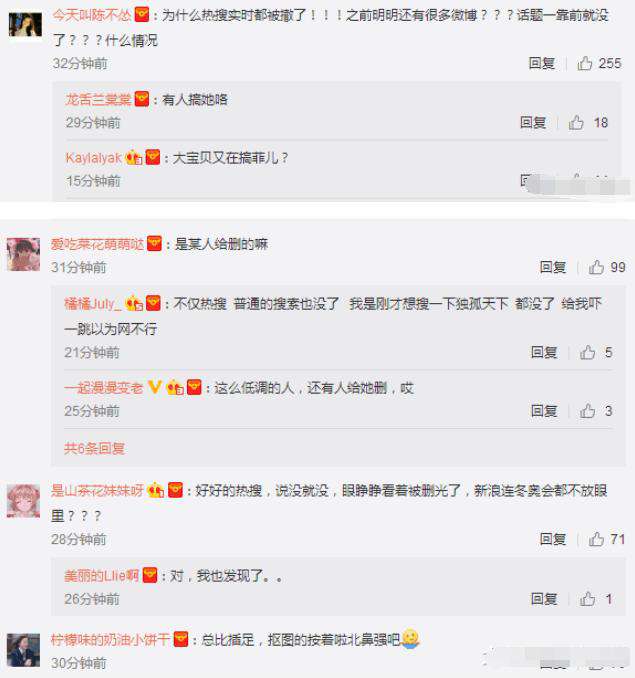Click the red badge next to 龙舌兰棠棠
635x678 pixels.
pyautogui.click(x=142, y=99)
